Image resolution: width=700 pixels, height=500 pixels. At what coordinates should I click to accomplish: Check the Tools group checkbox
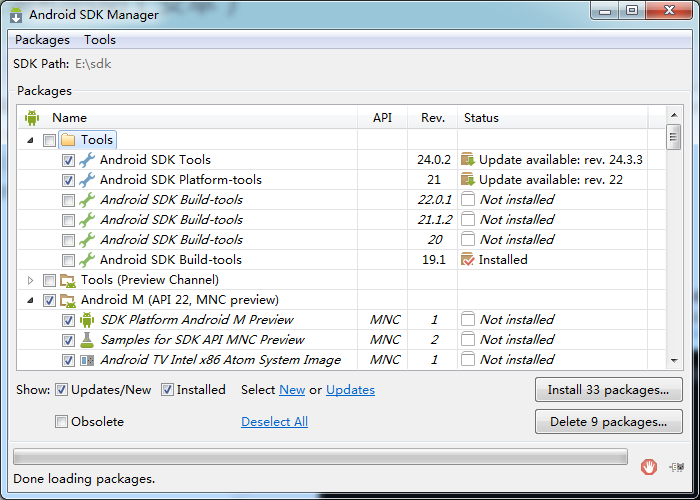49,141
